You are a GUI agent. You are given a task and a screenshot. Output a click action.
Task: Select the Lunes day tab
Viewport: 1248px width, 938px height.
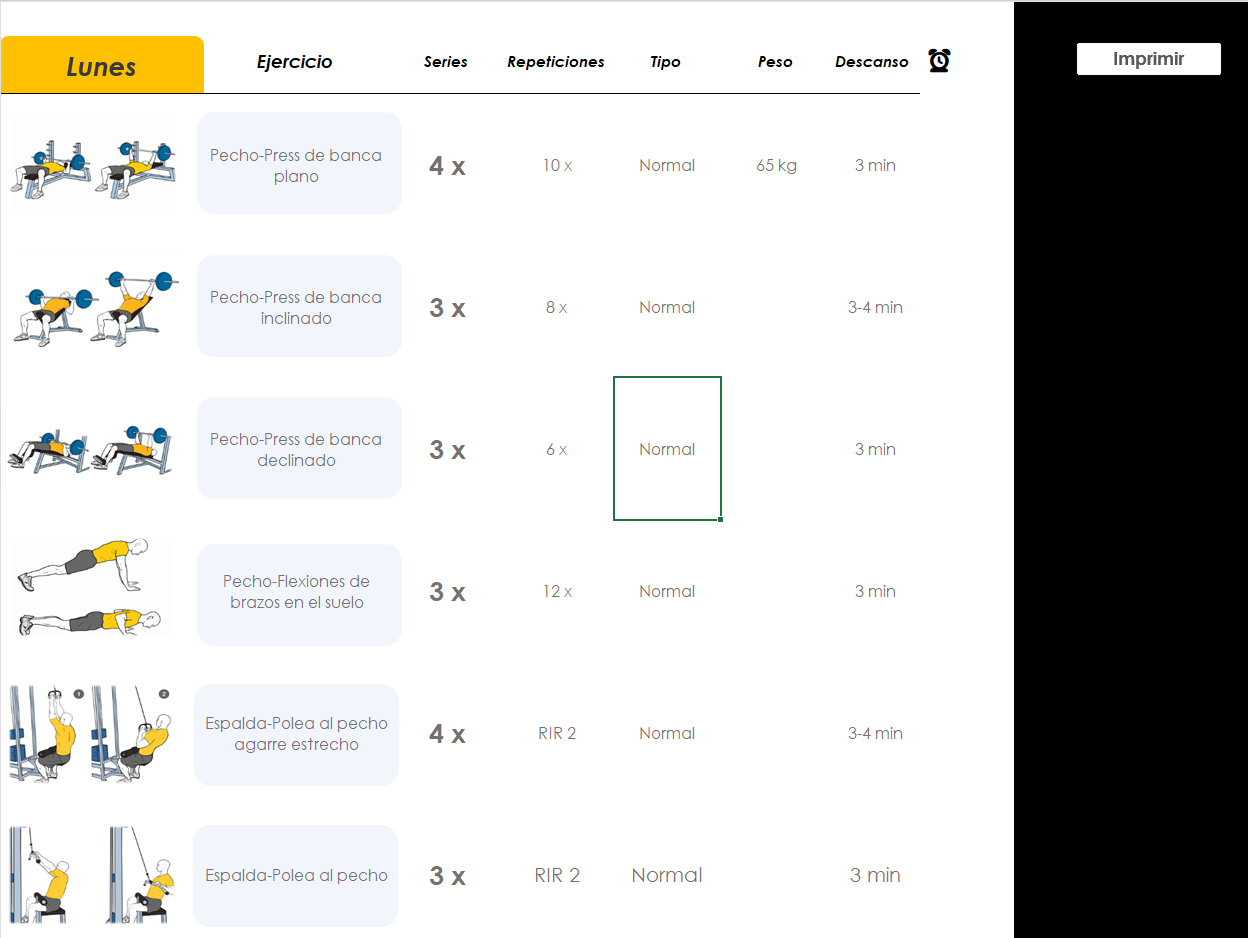[102, 66]
